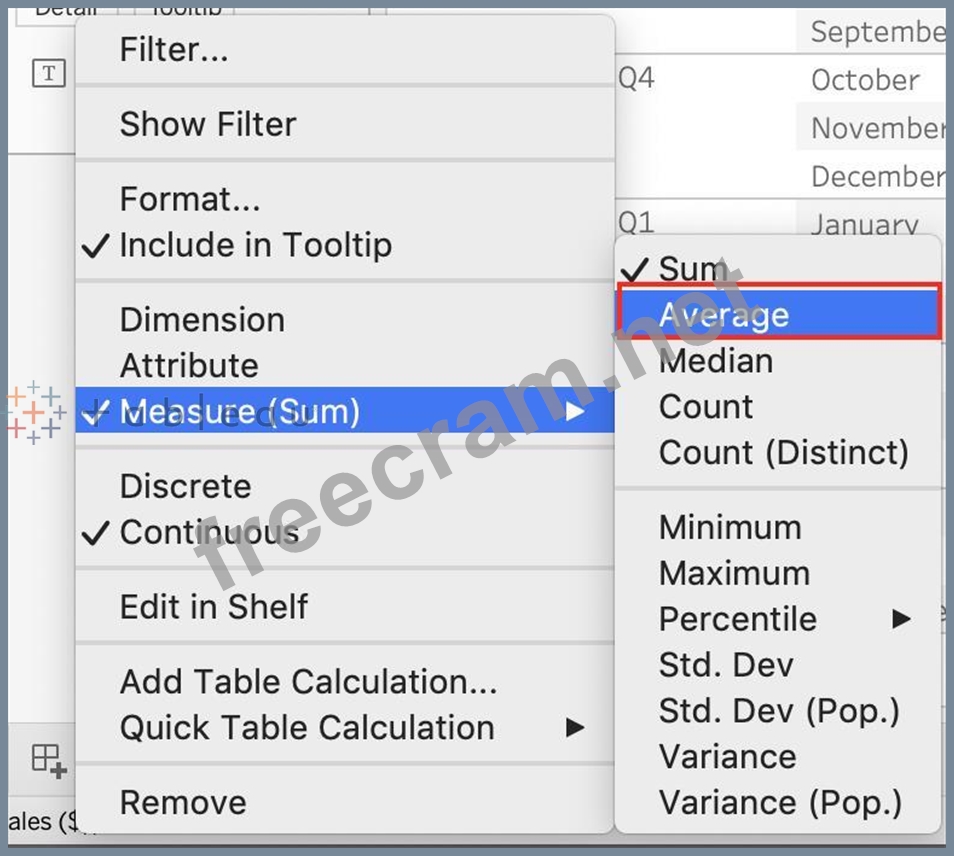
Task: Click the new worksheet icon
Action: 48,760
